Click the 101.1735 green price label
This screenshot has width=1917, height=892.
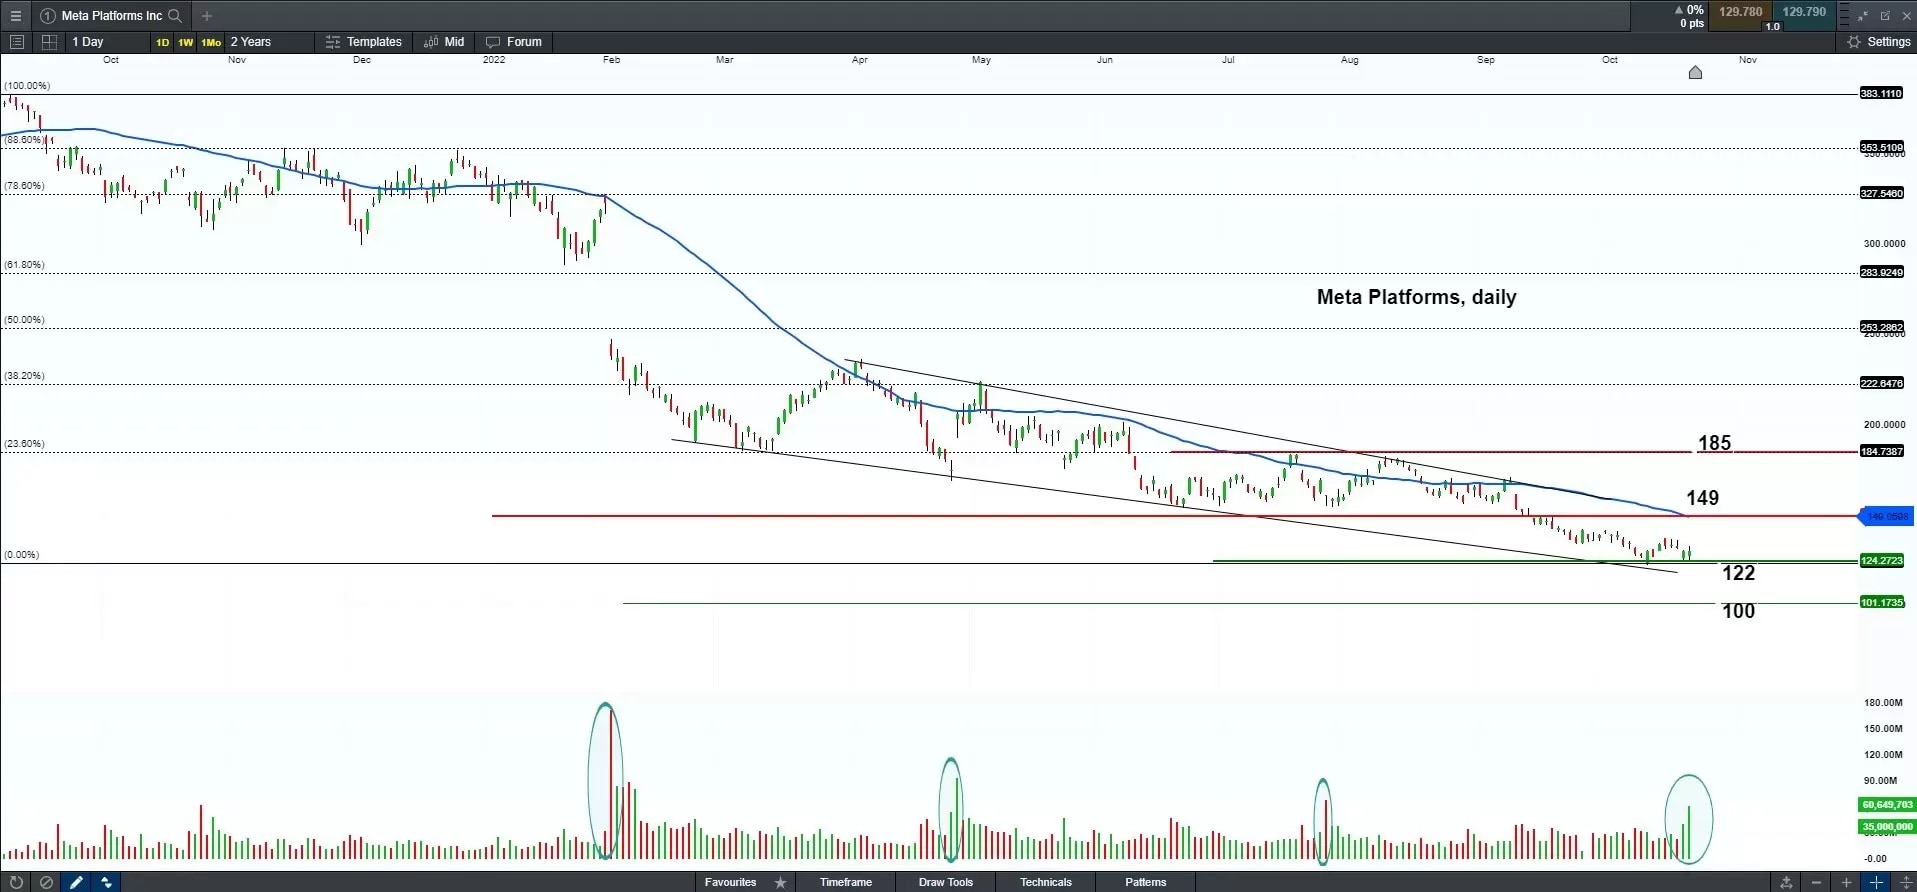click(x=1881, y=602)
